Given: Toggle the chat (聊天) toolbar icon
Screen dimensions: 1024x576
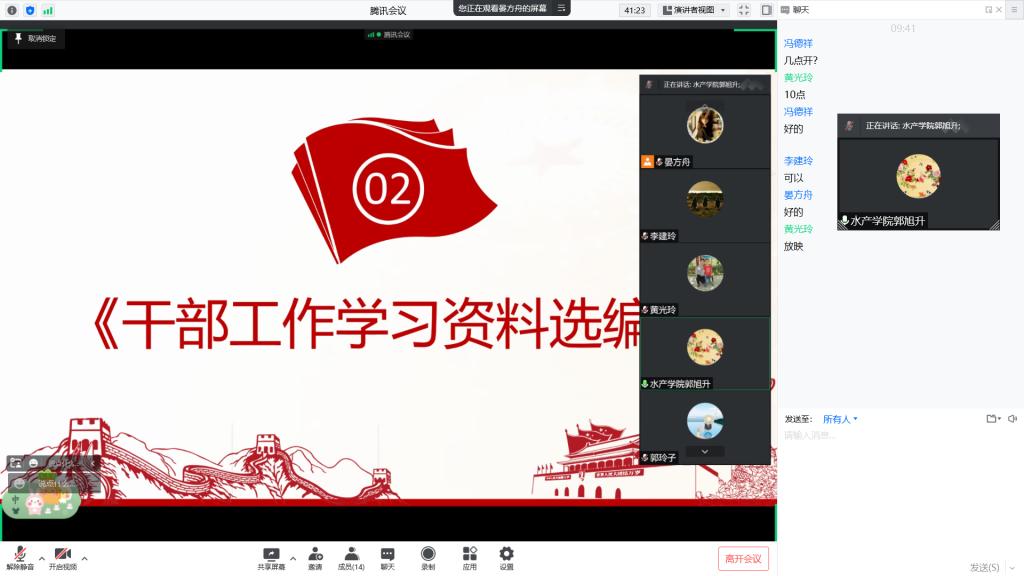Looking at the screenshot, I should click(x=387, y=557).
